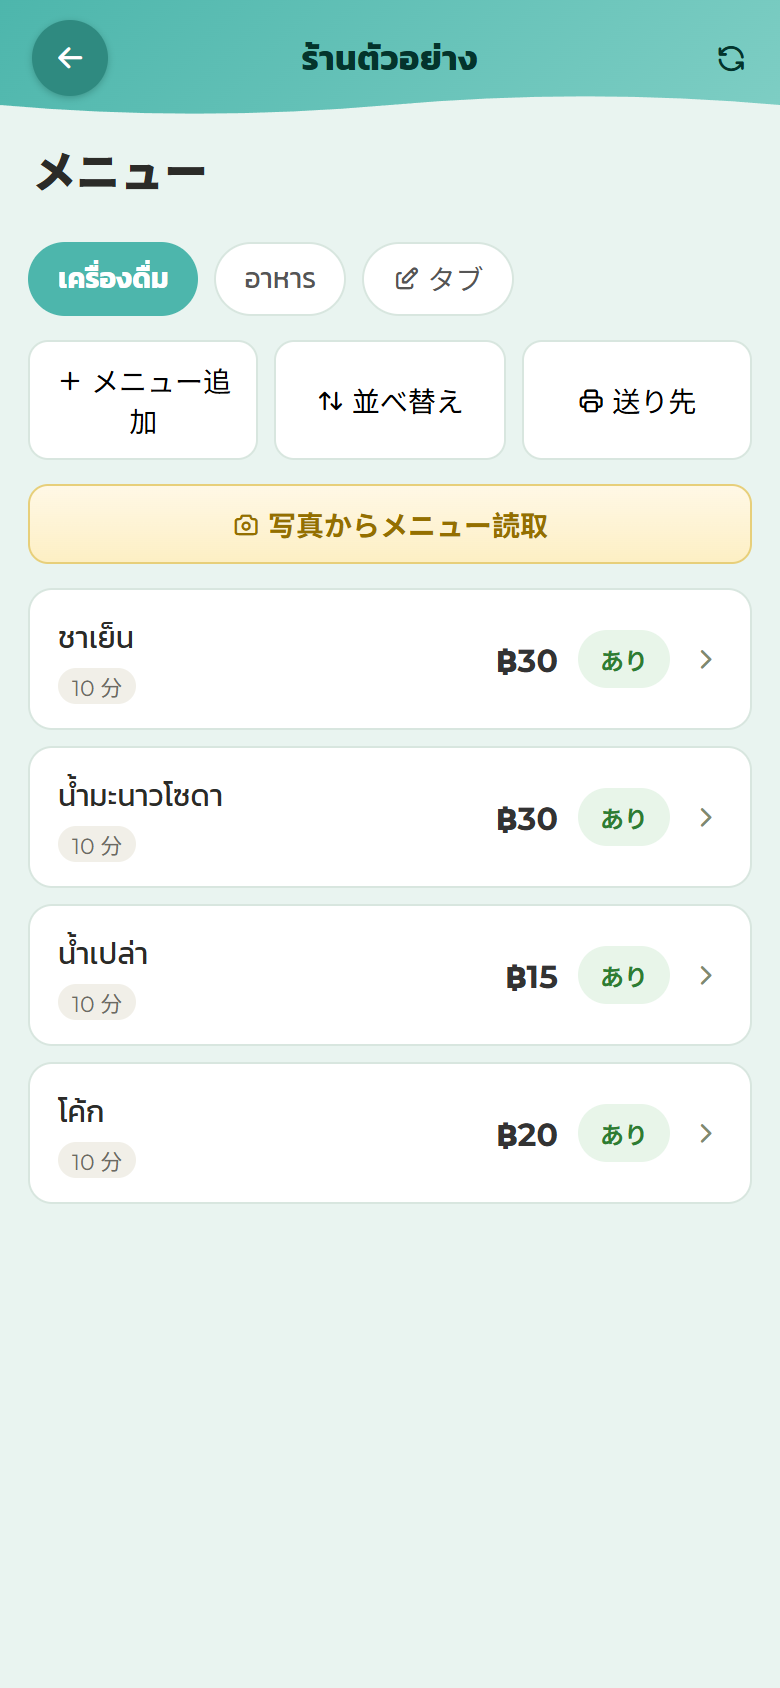
Task: Click the plus icon on メニュー追加
Action: (x=70, y=381)
